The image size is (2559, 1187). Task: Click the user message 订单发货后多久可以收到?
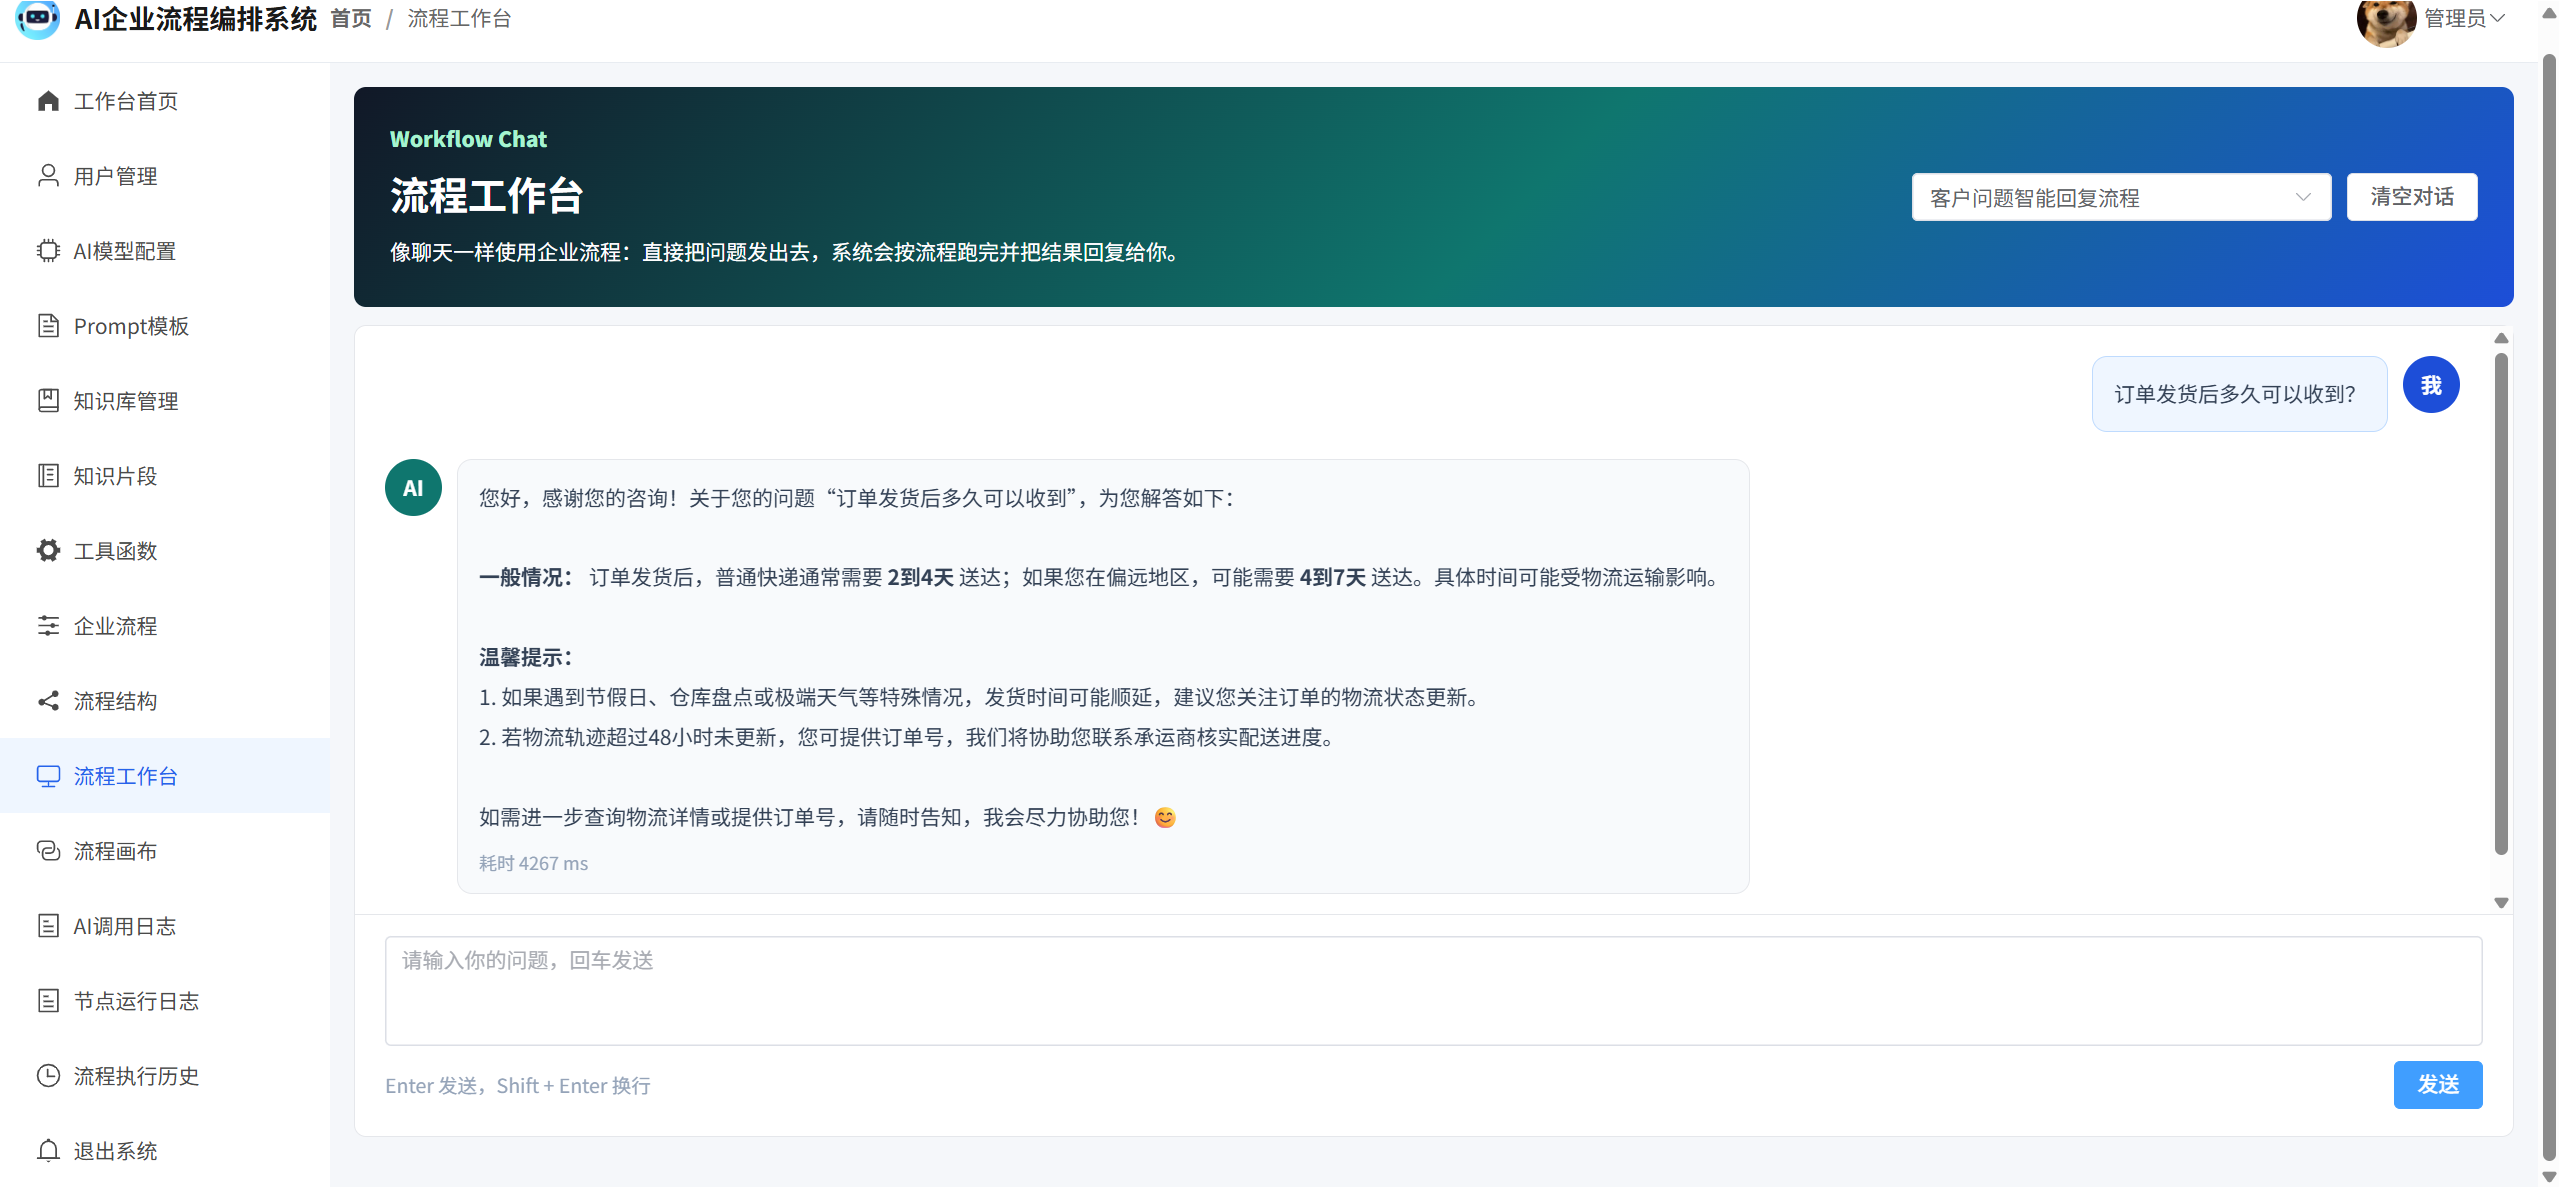click(x=2239, y=394)
